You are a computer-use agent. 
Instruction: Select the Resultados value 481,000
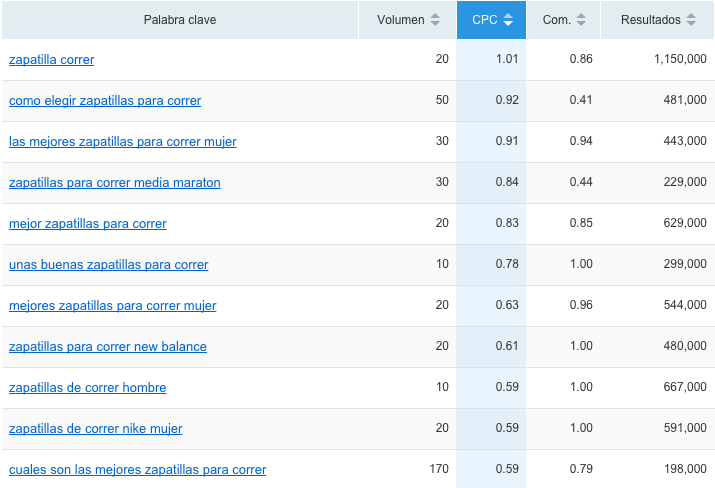(x=685, y=100)
